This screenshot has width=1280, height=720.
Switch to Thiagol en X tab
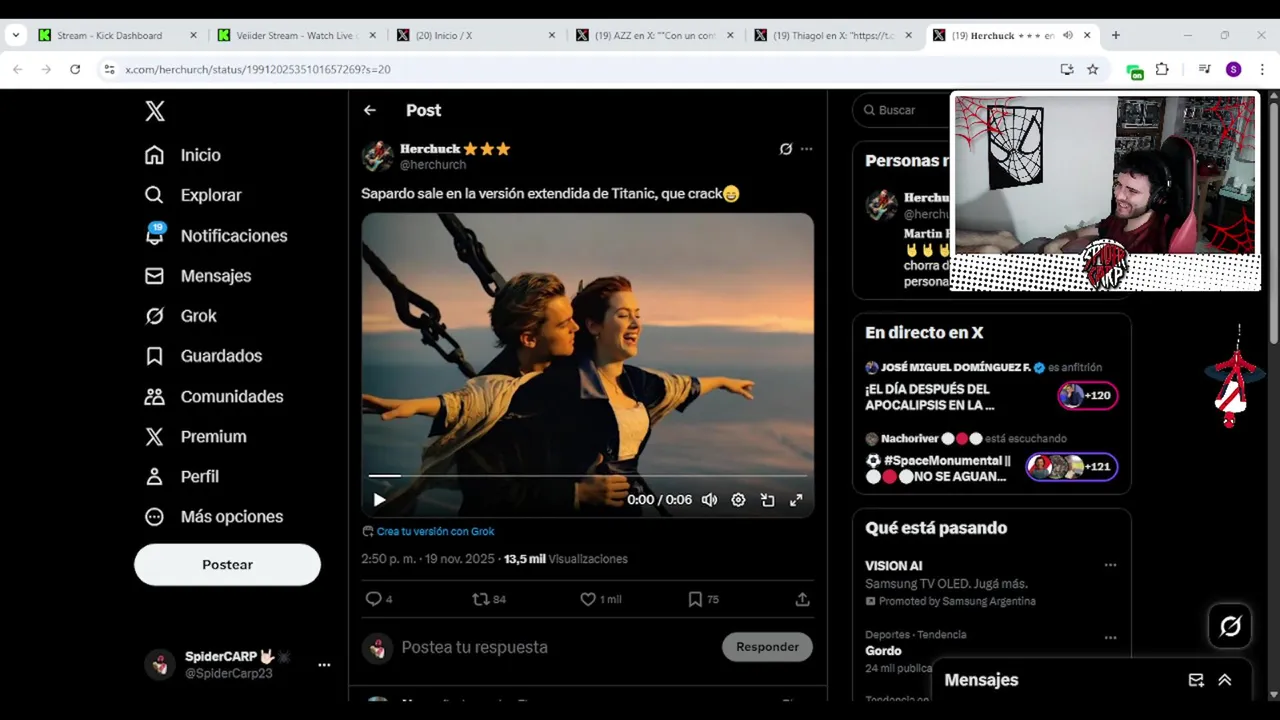click(834, 35)
